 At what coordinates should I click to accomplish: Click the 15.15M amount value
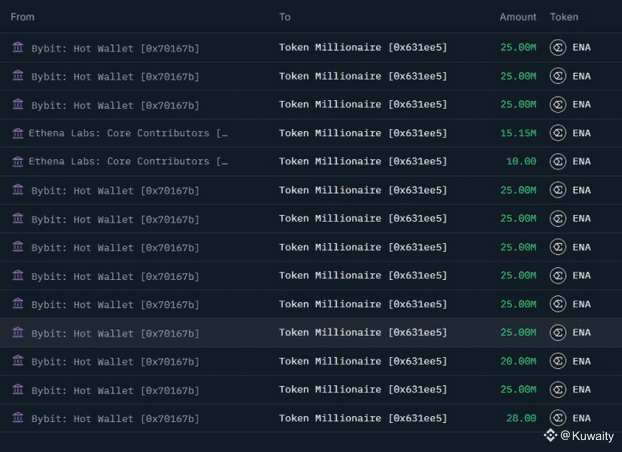(x=518, y=133)
